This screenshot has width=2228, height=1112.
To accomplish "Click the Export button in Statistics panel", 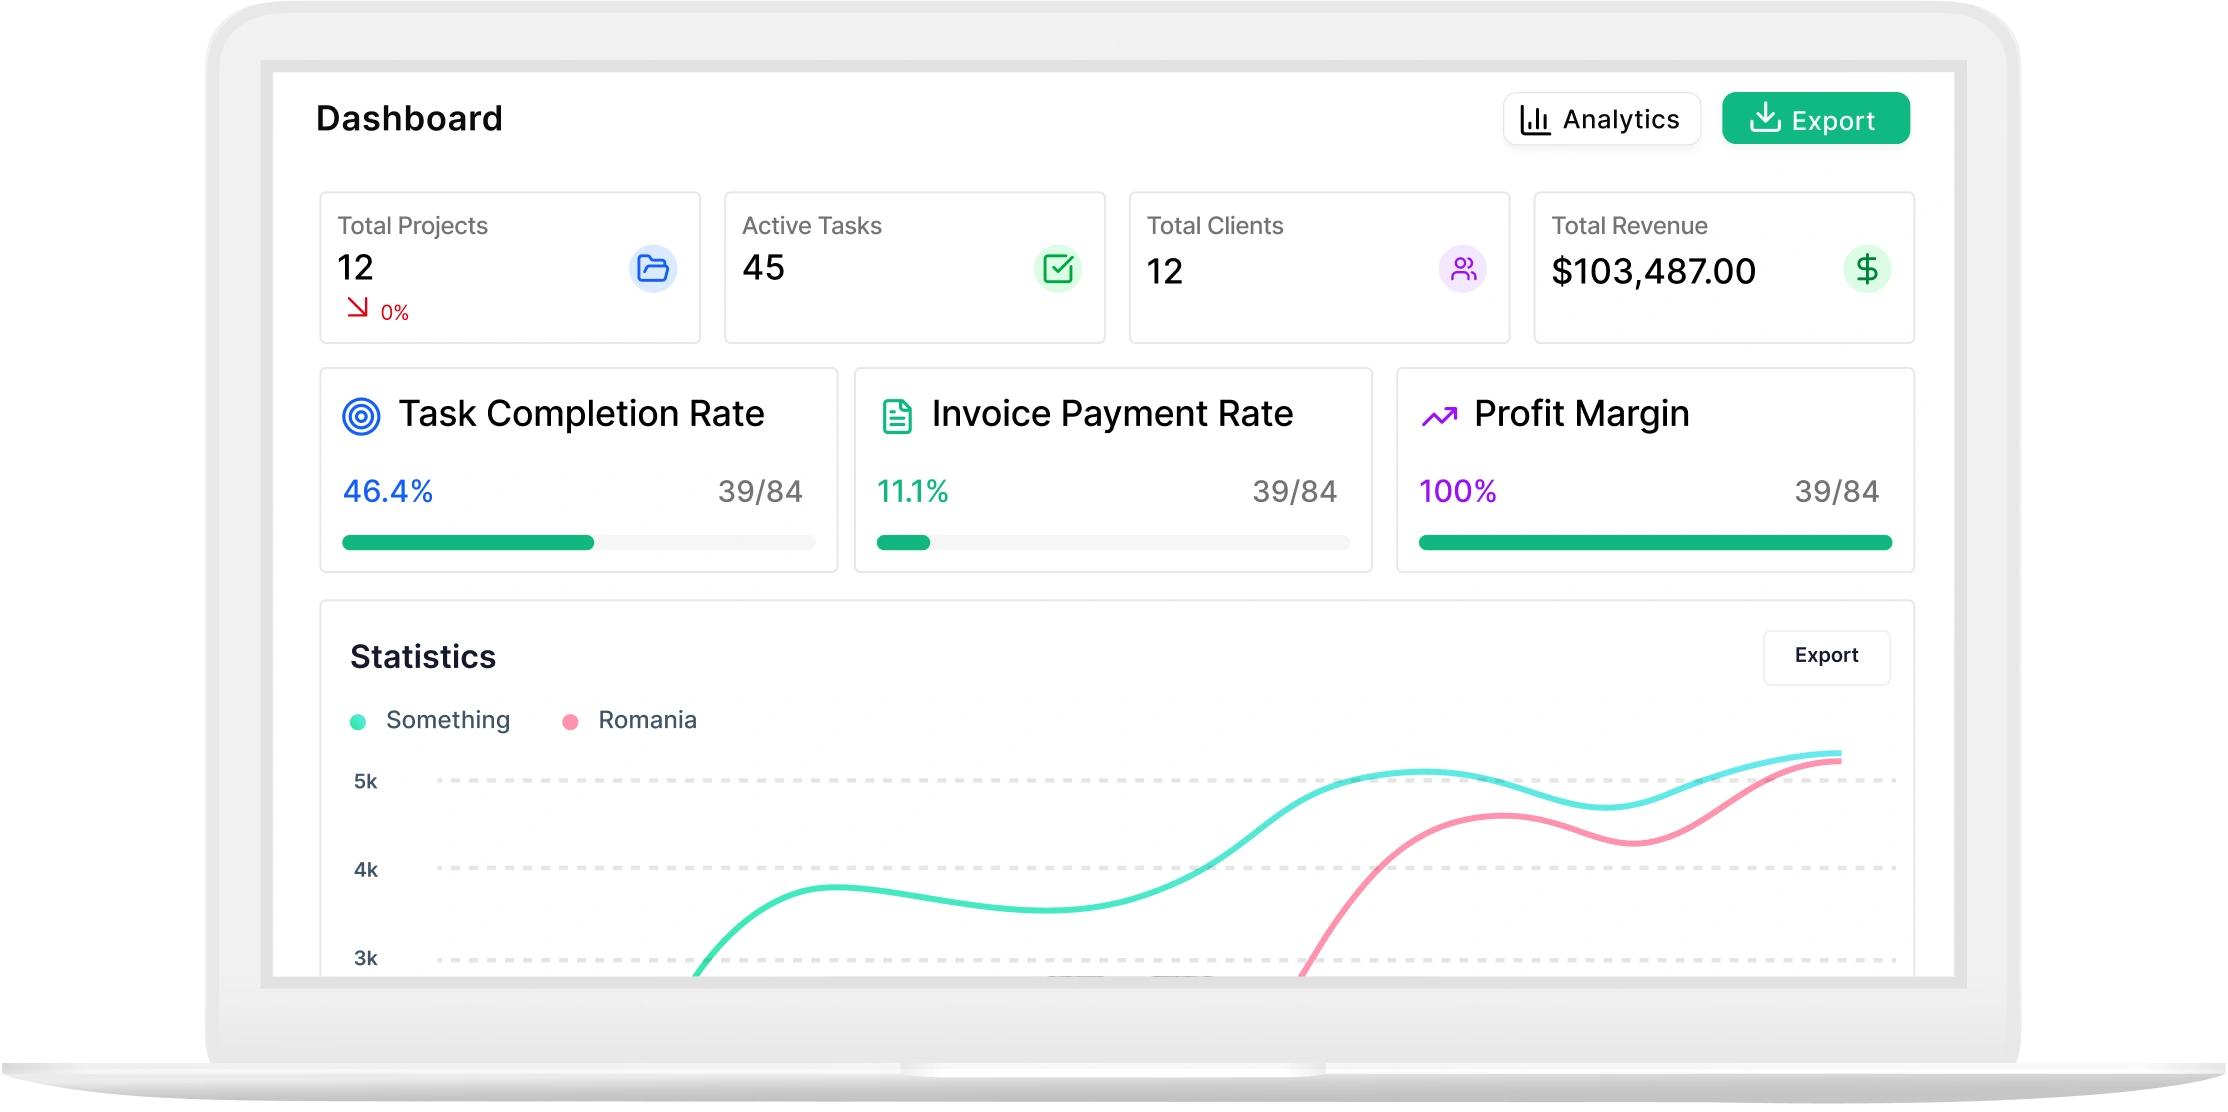I will pyautogui.click(x=1826, y=657).
